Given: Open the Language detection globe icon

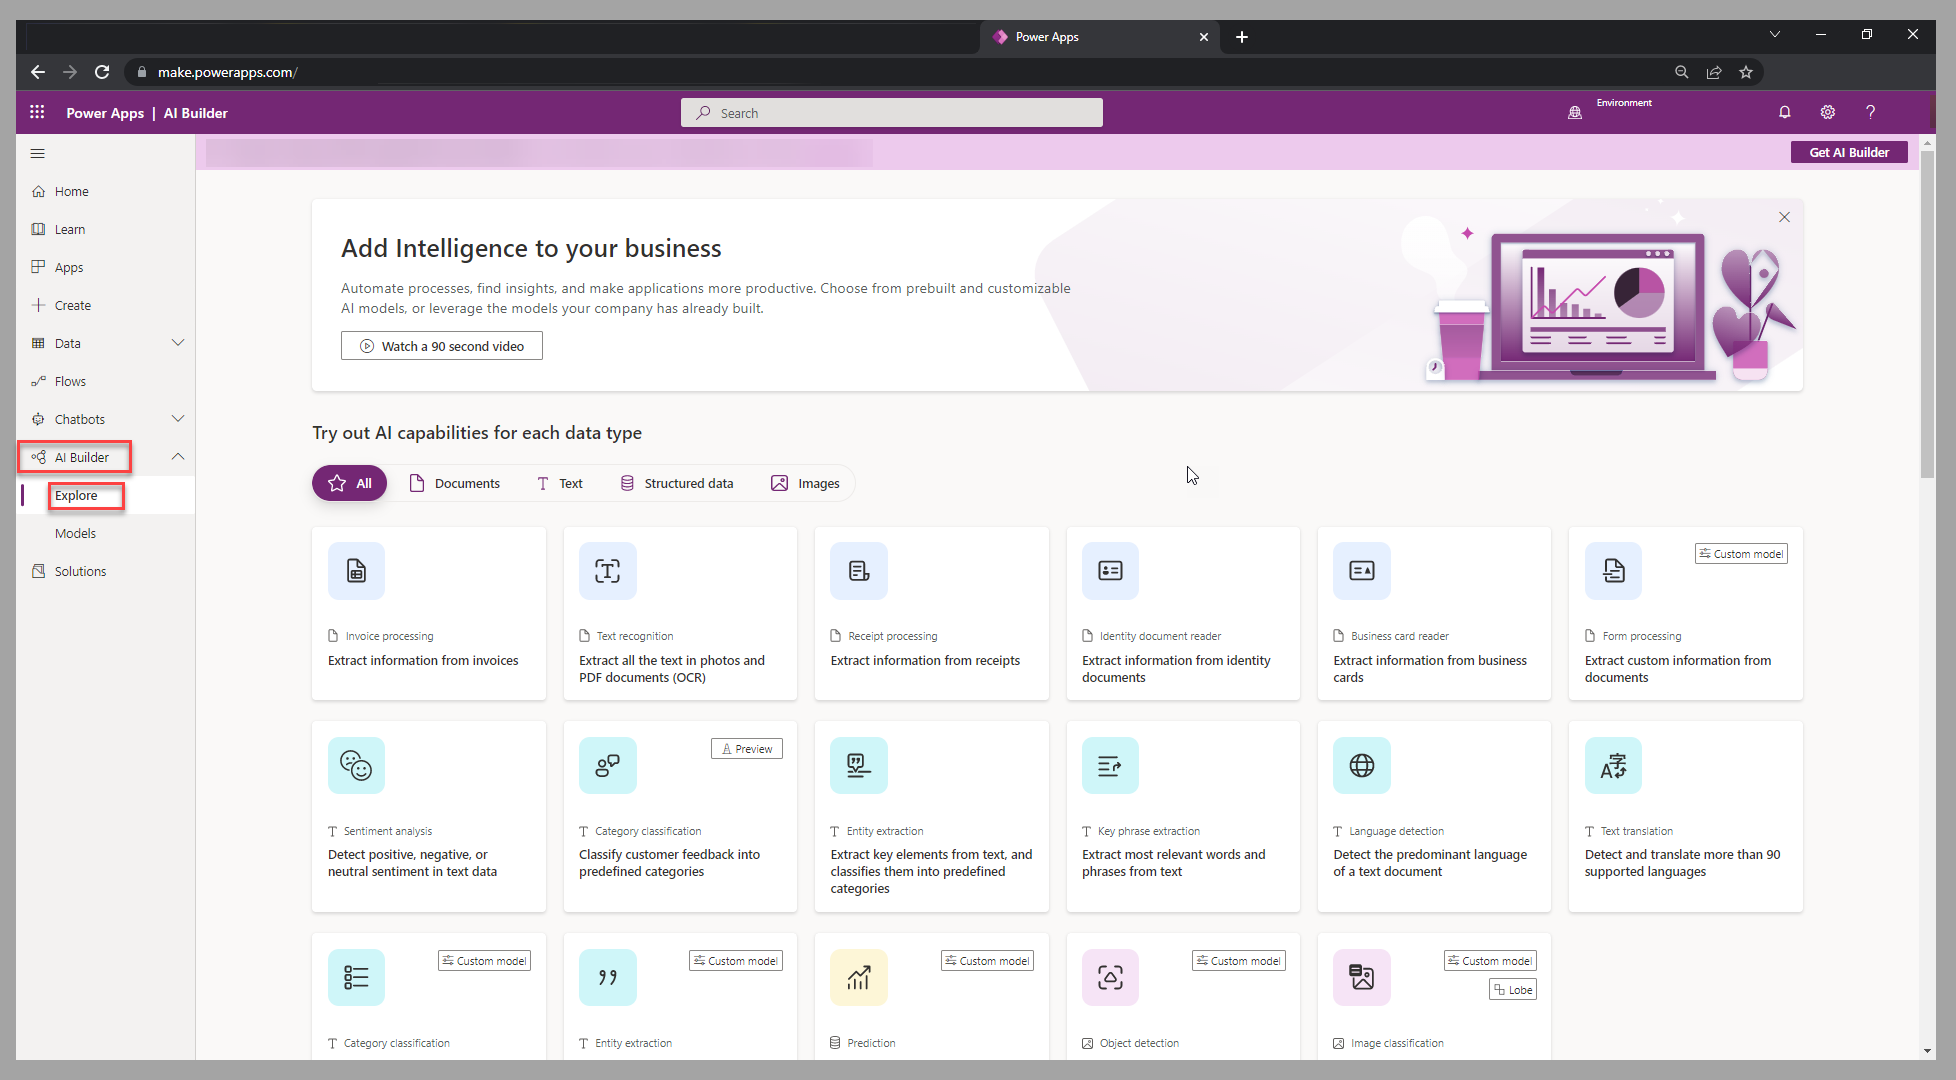Looking at the screenshot, I should (1361, 764).
